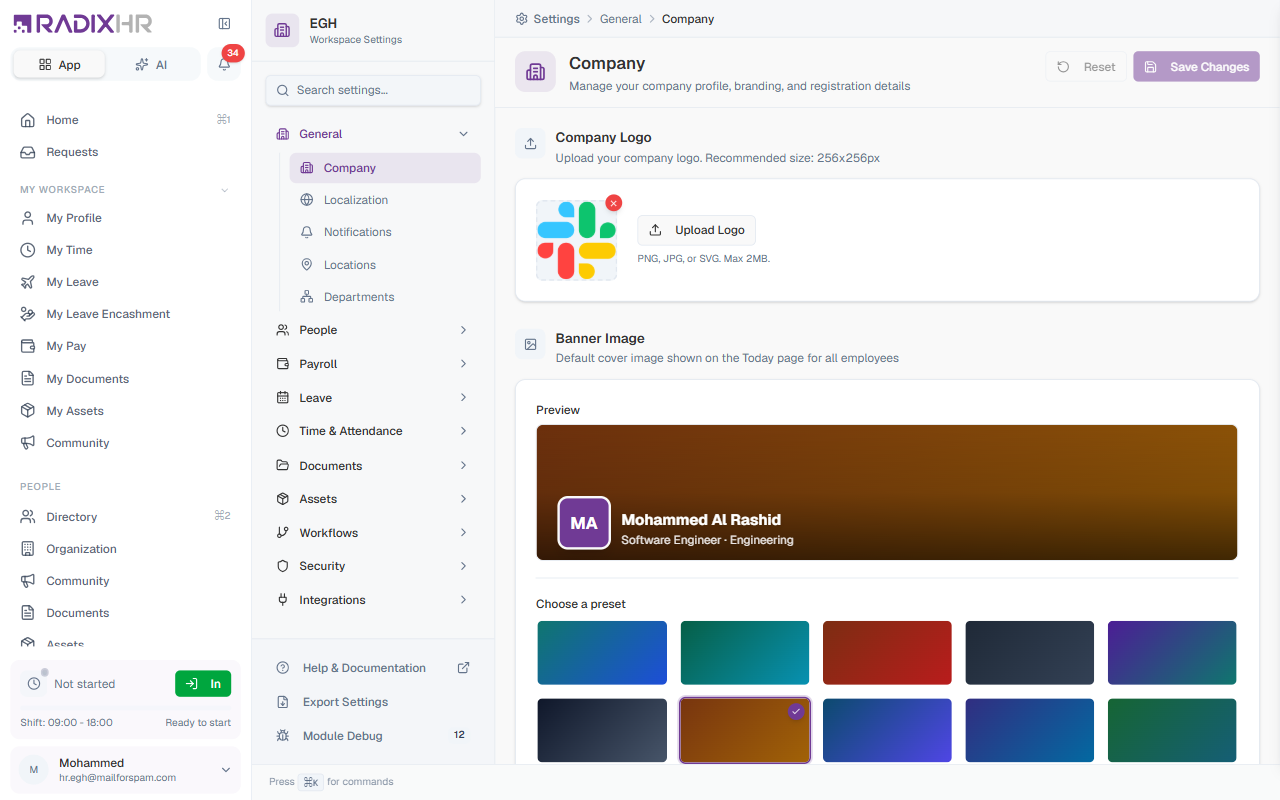Click the Directory people icon
This screenshot has height=800, width=1280.
pos(28,517)
